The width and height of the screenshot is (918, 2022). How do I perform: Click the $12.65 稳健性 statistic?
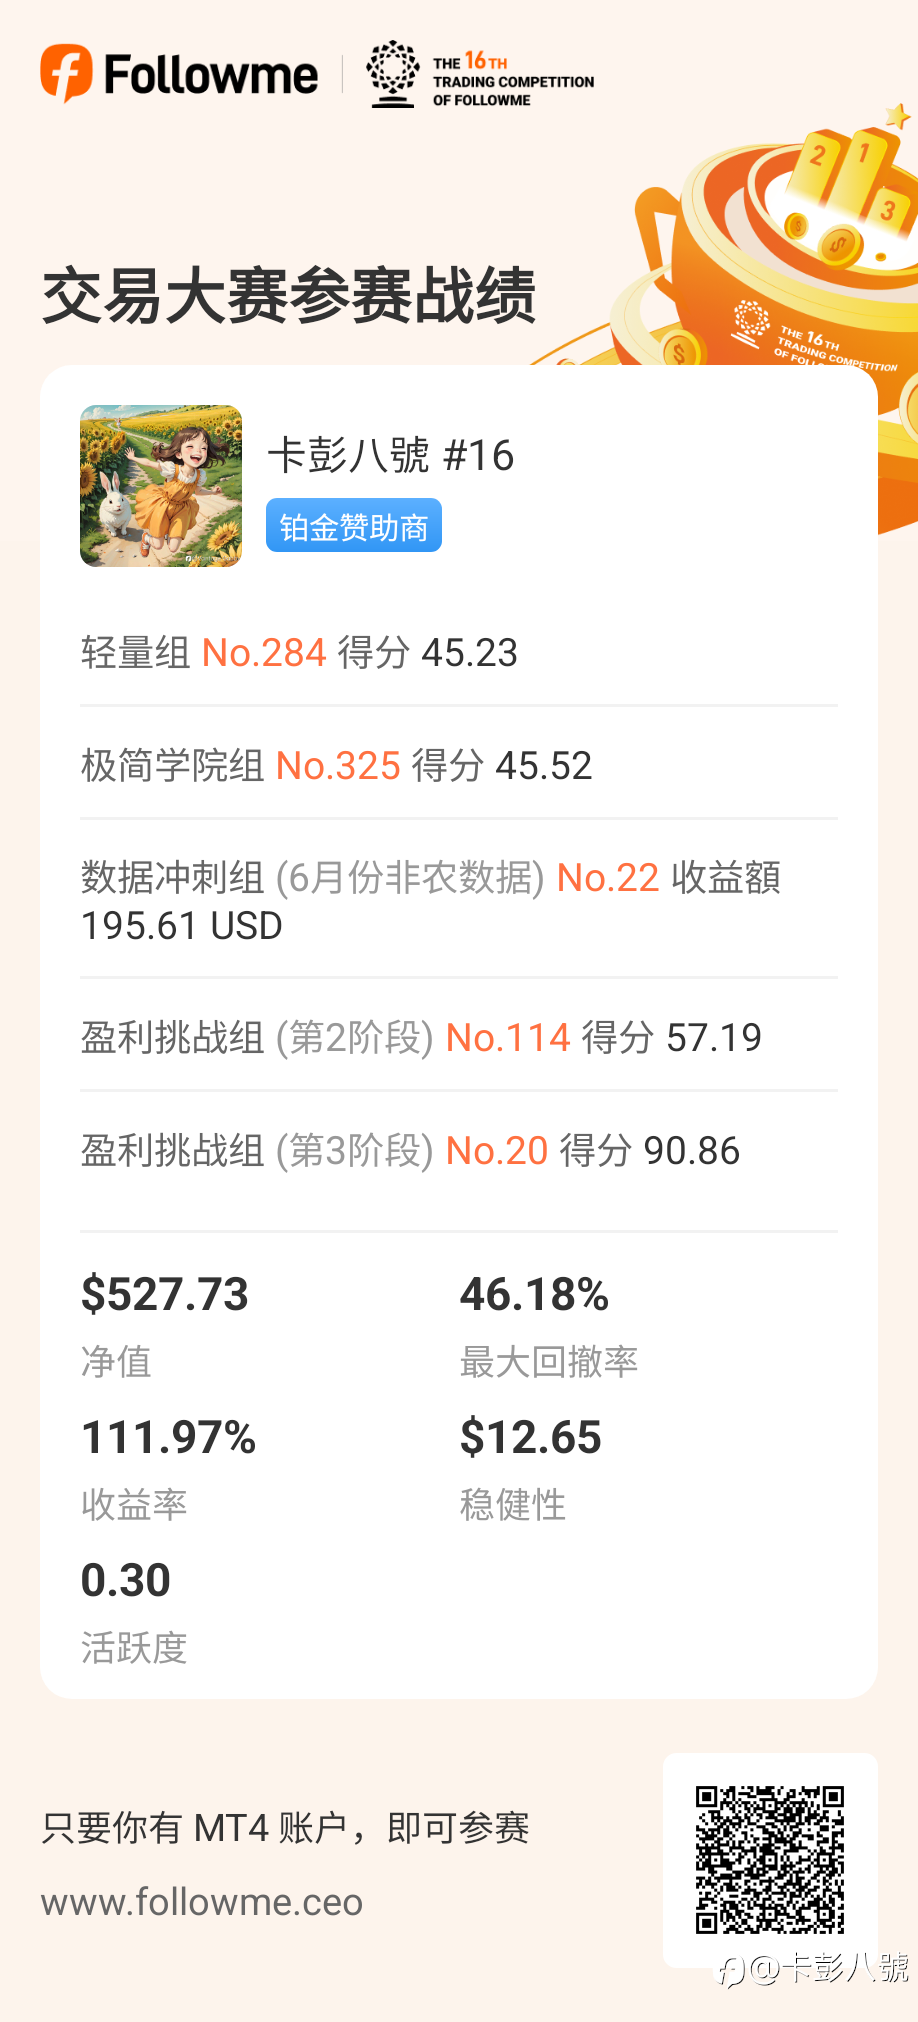pyautogui.click(x=531, y=1437)
